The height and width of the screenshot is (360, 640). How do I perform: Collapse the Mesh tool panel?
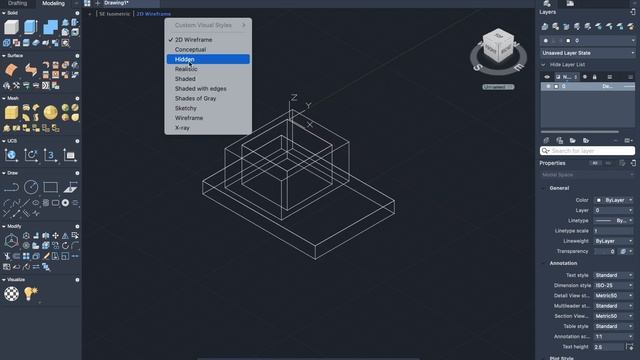click(4, 98)
